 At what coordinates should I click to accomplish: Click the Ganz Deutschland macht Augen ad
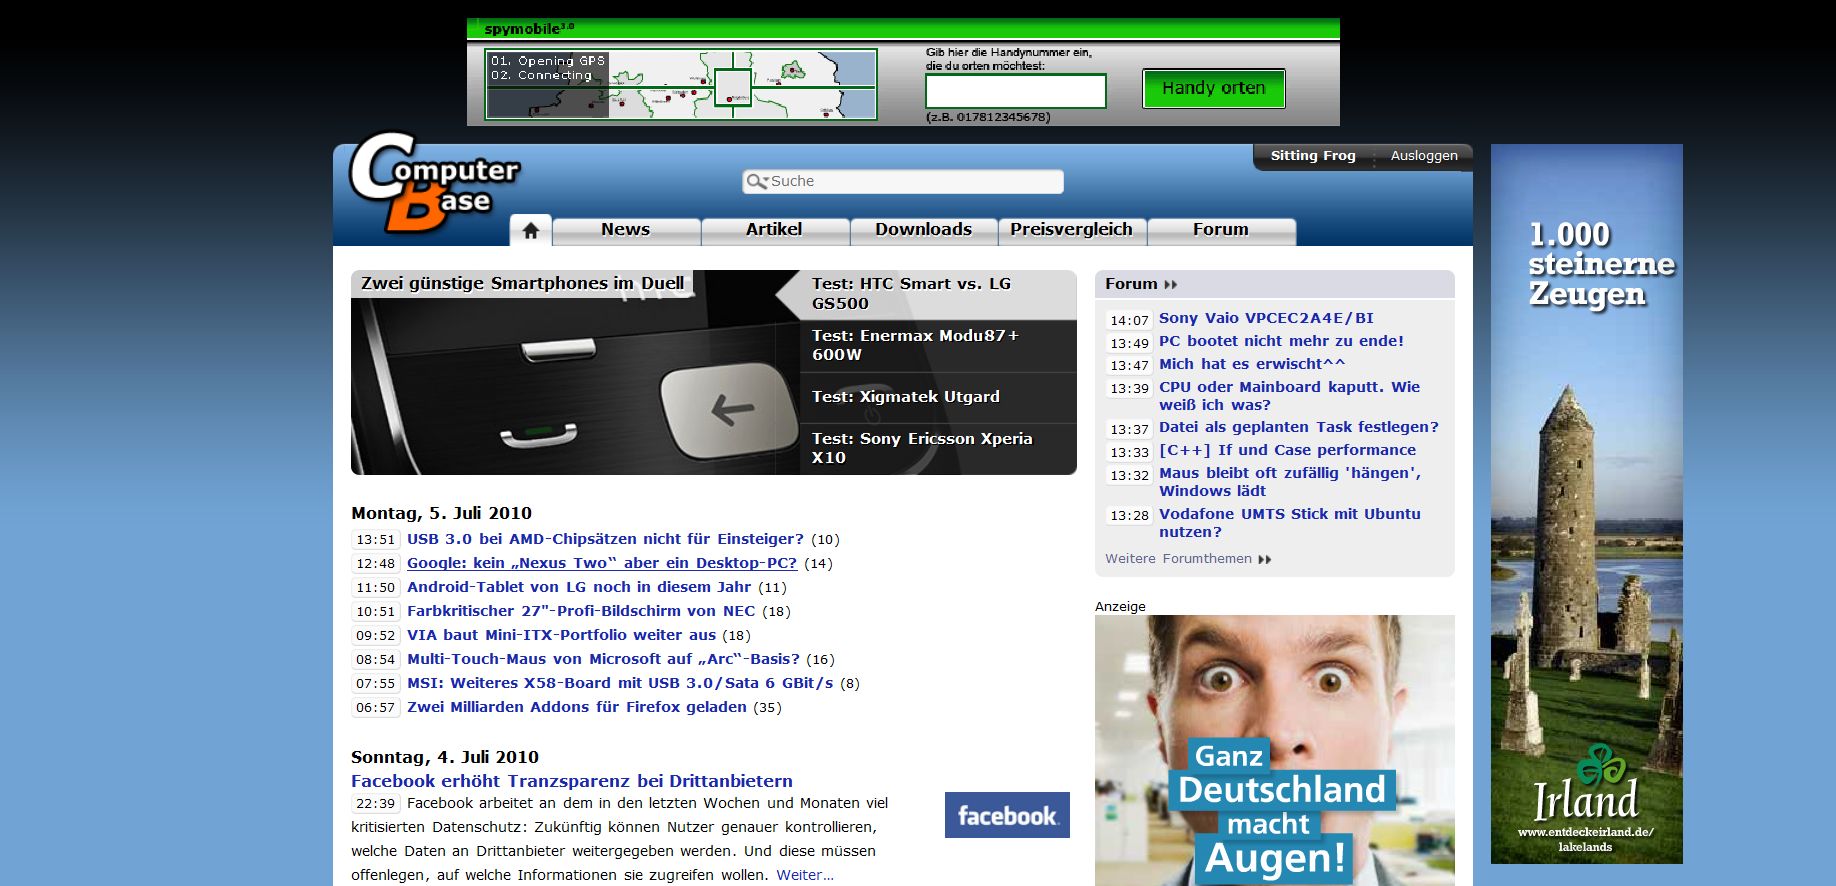(x=1275, y=750)
